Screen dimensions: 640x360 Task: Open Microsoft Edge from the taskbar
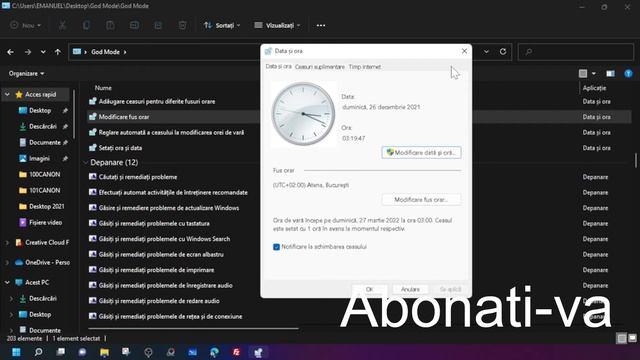point(214,352)
